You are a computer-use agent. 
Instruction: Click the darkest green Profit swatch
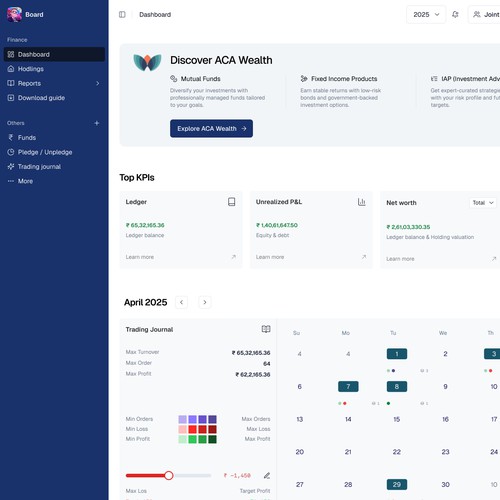pos(212,439)
